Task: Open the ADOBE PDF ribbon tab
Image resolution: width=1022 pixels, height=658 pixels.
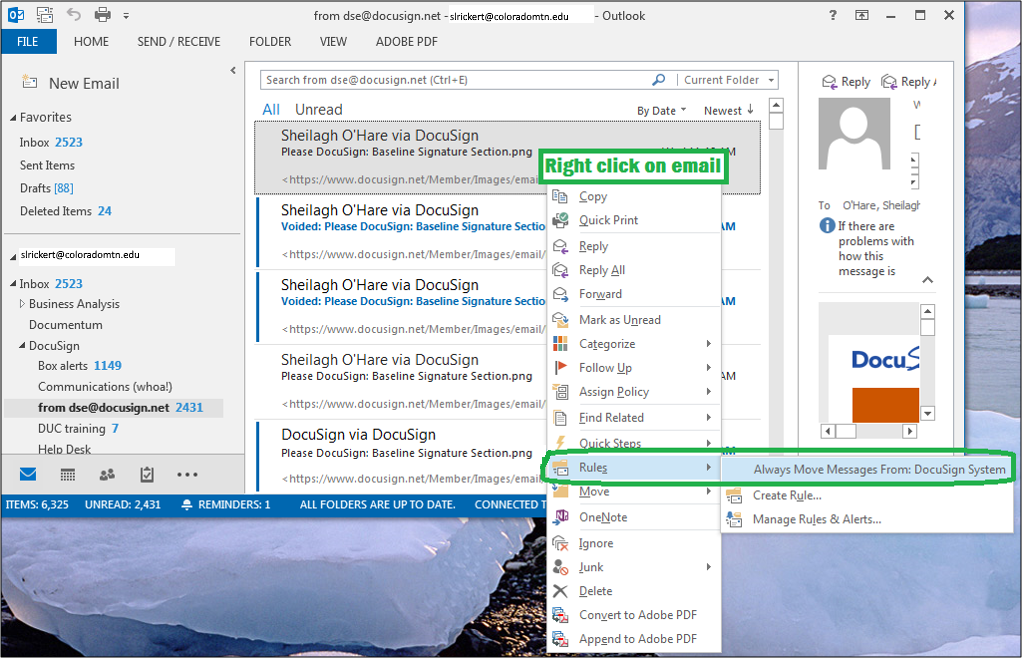Action: pos(406,42)
